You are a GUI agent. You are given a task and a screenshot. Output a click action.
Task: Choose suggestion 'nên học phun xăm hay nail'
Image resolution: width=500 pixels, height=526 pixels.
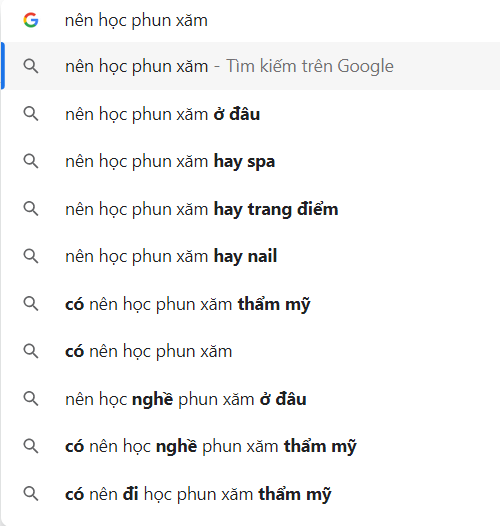click(x=251, y=256)
